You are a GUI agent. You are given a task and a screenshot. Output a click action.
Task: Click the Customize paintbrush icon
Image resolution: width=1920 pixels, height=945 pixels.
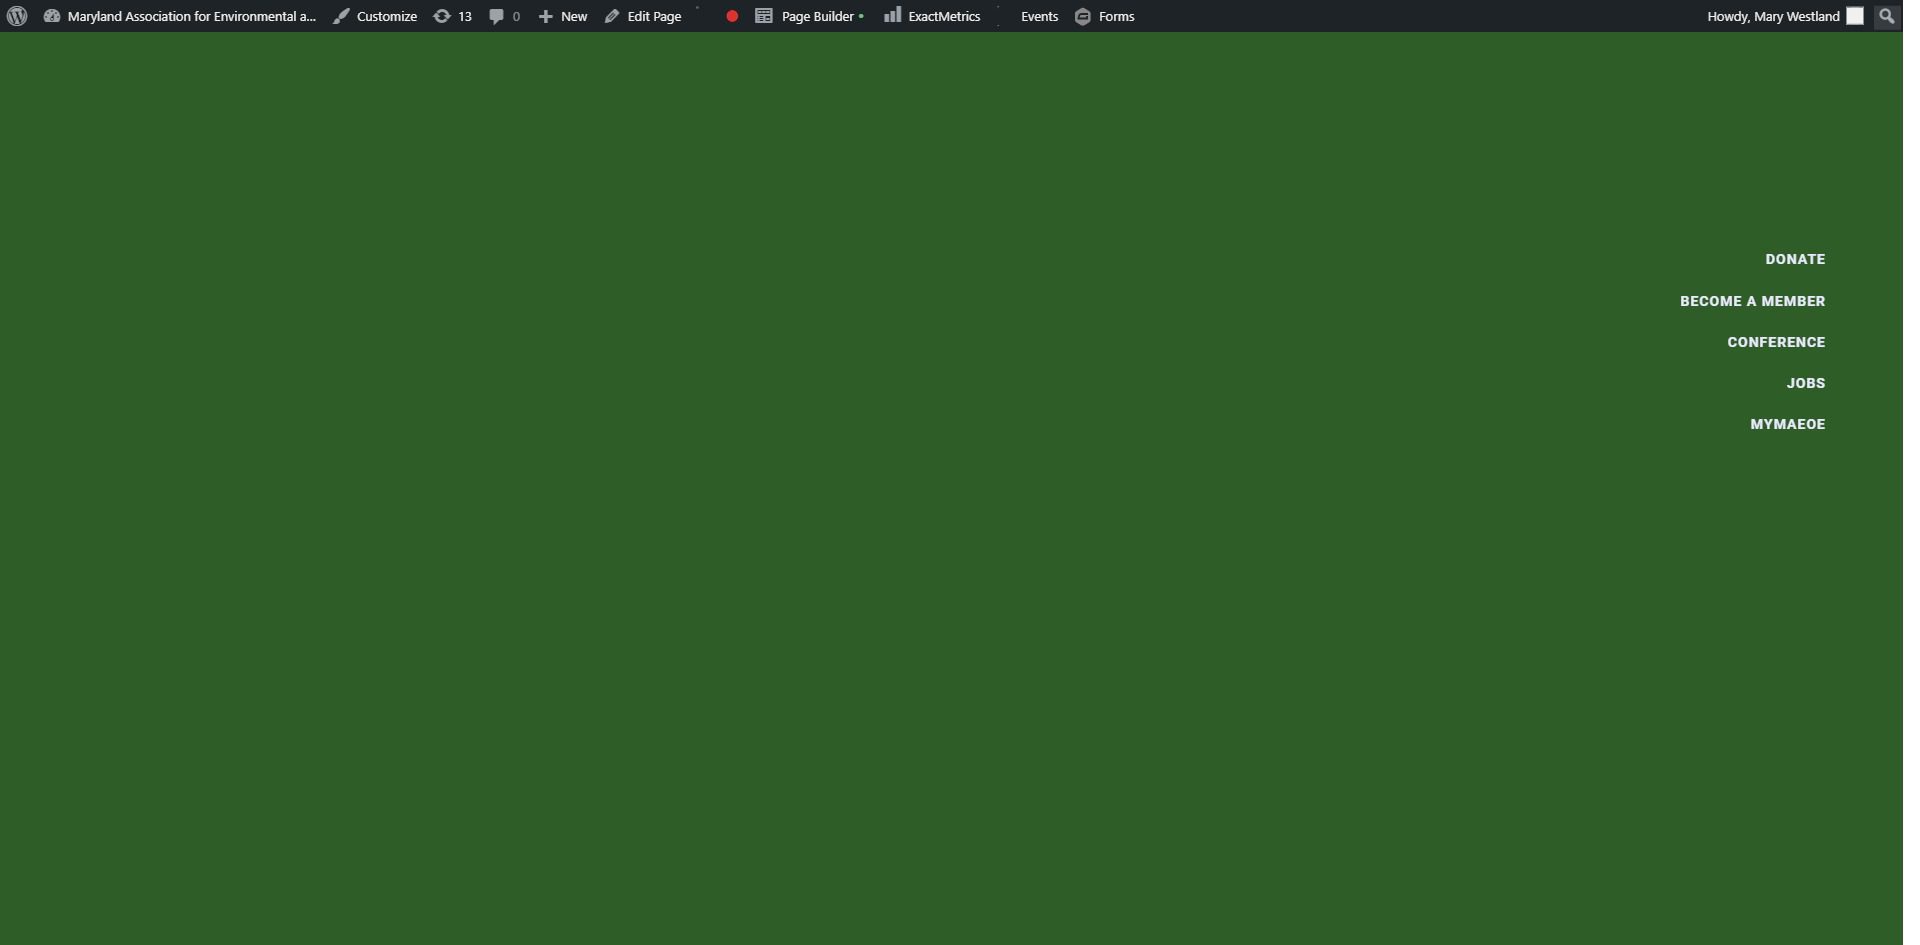click(342, 16)
